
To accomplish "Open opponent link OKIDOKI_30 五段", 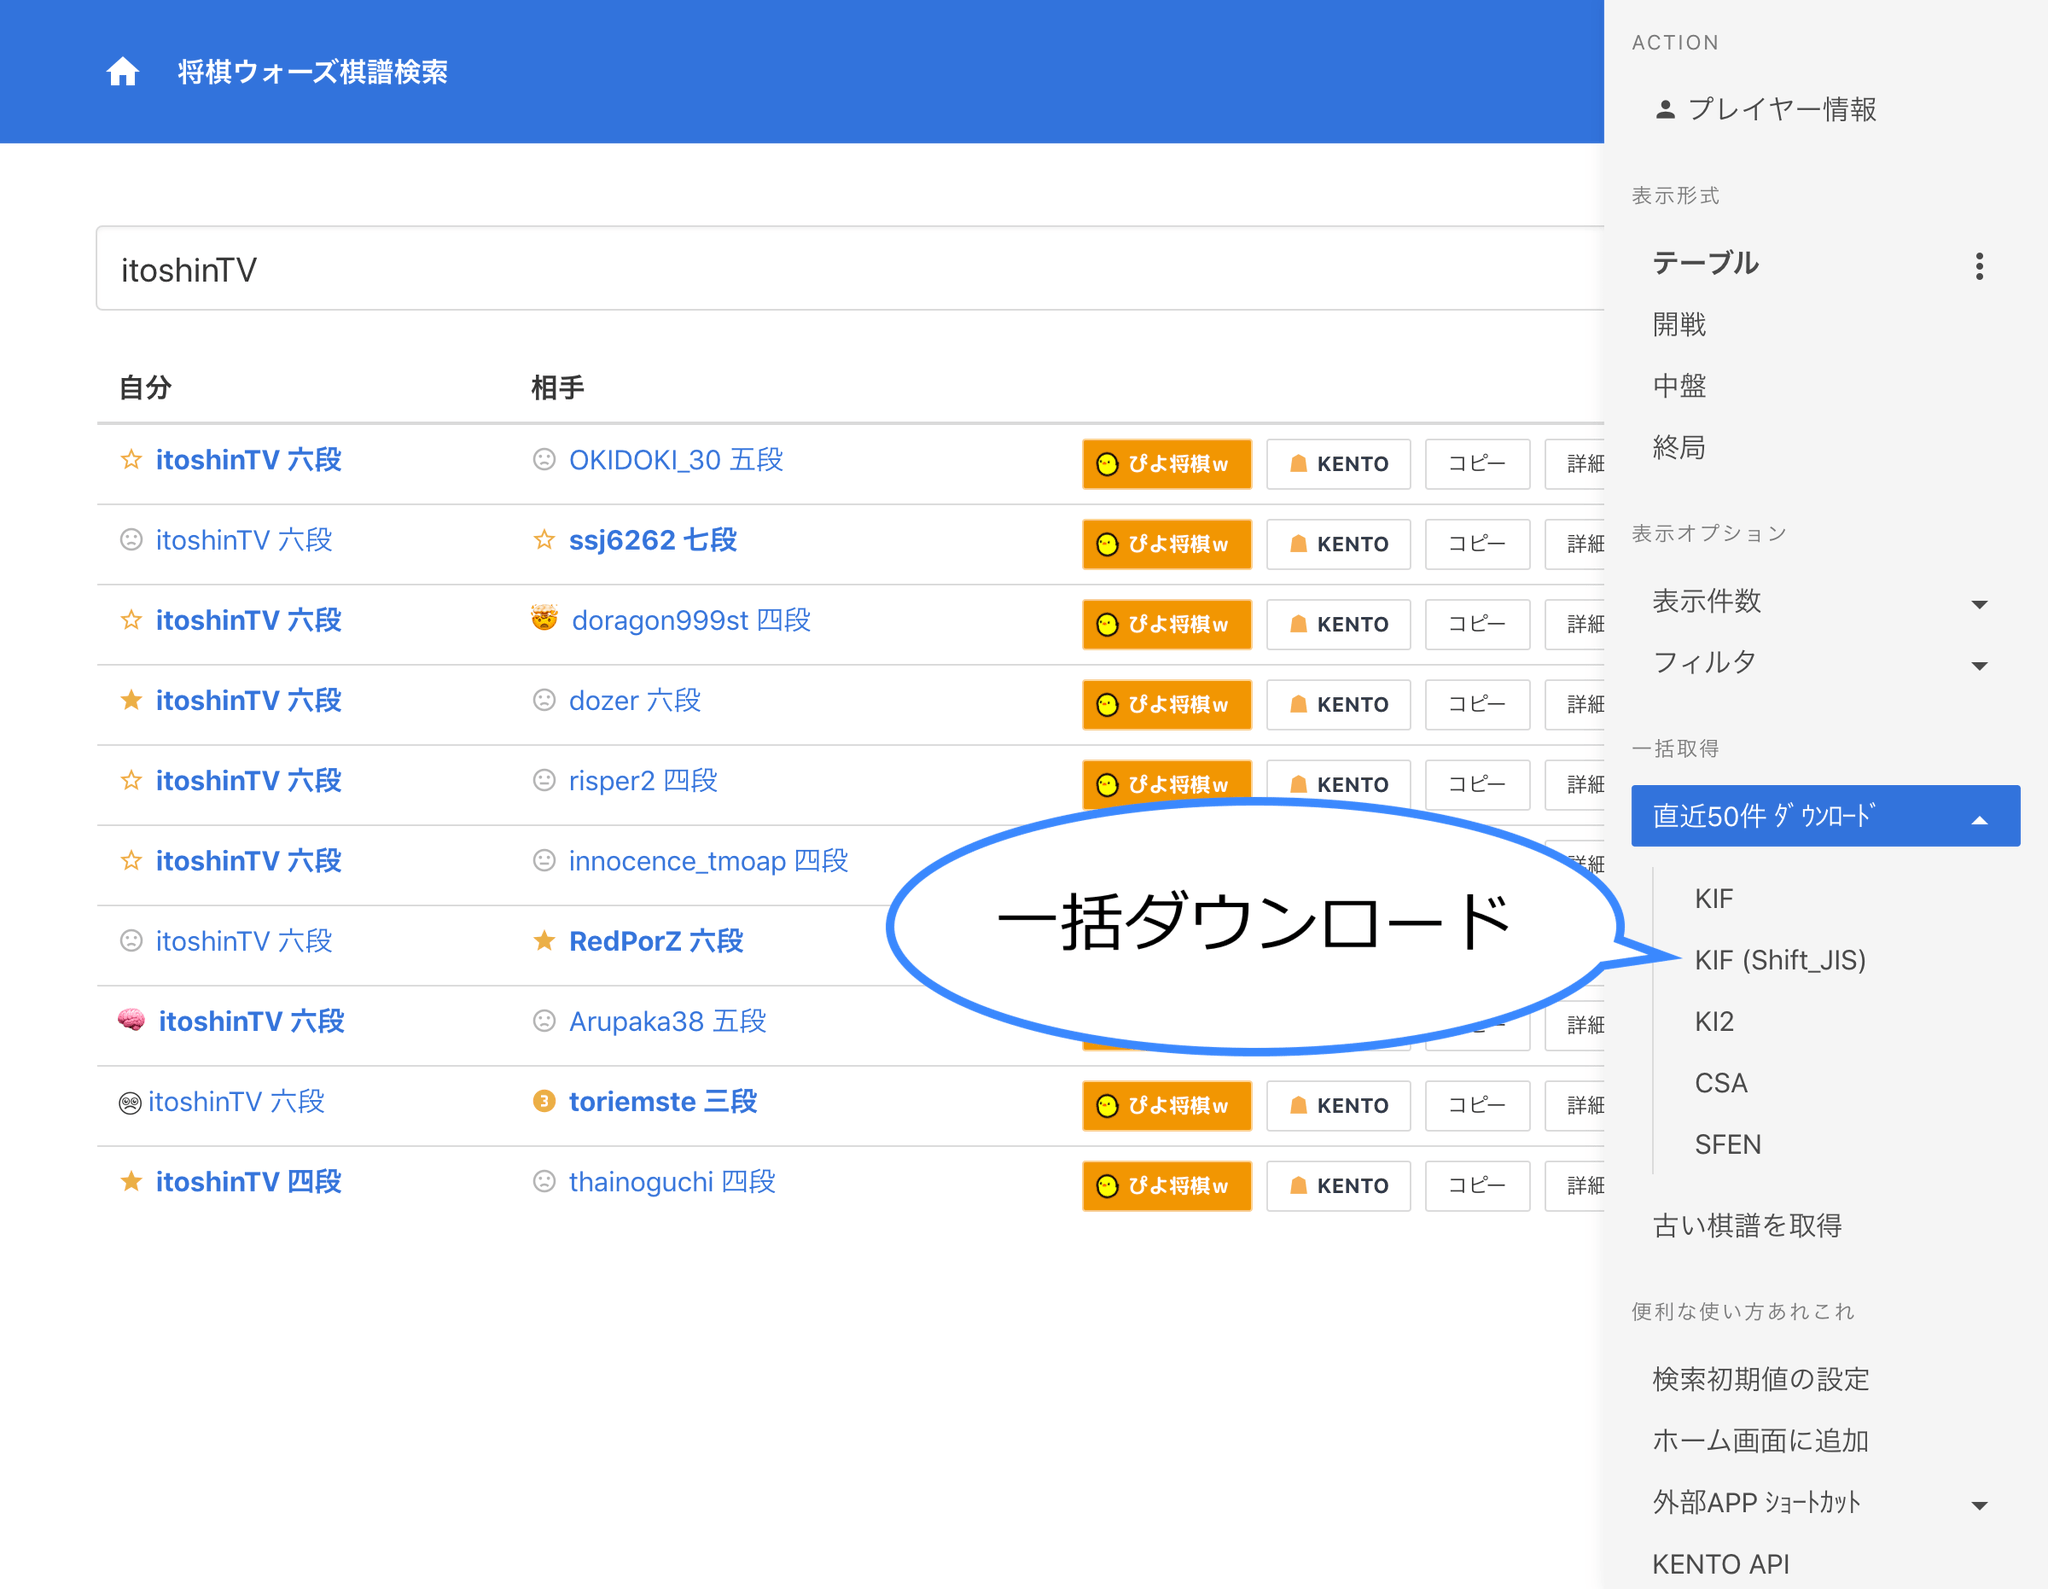I will tap(676, 460).
